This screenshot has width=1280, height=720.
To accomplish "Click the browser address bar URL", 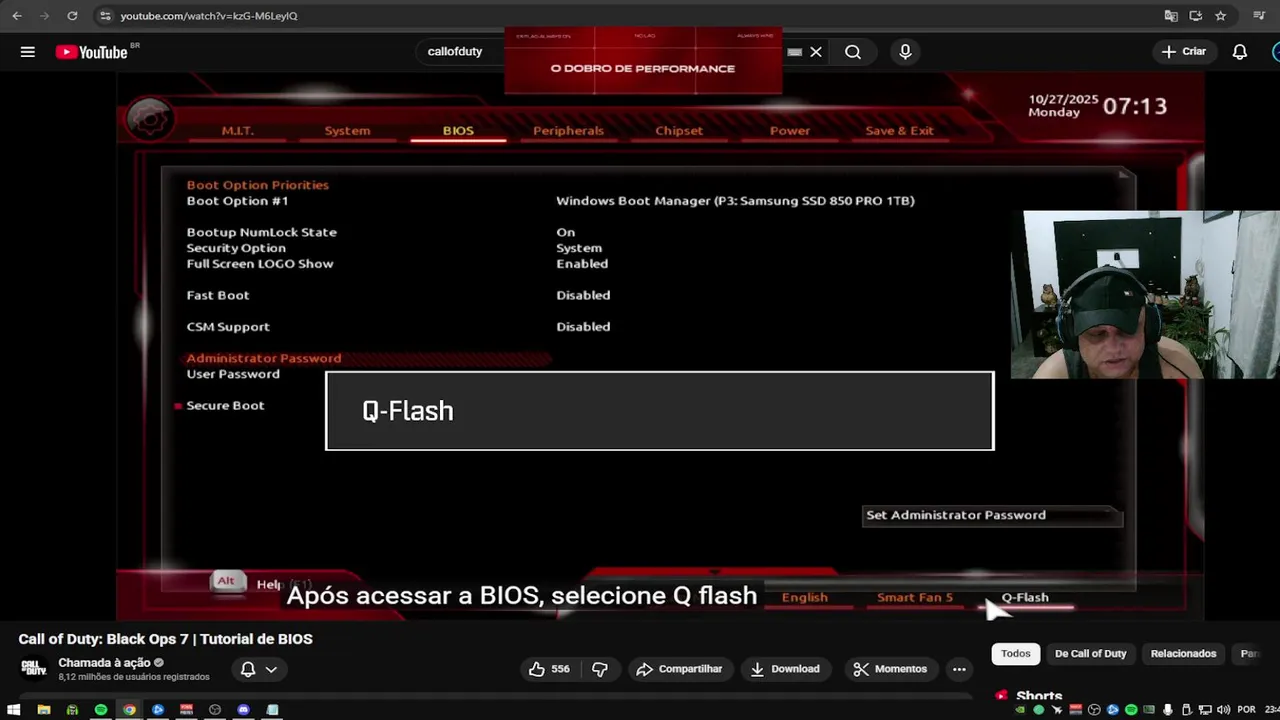I will tap(209, 16).
